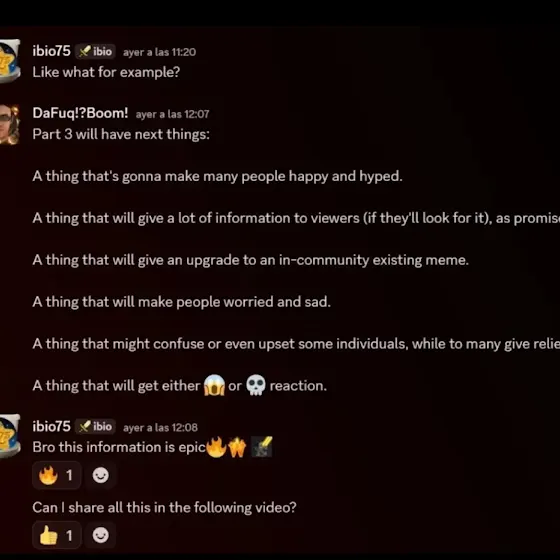The height and width of the screenshot is (560, 560).
Task: Click the ibio server tag at 12:08 message
Action: pos(95,426)
